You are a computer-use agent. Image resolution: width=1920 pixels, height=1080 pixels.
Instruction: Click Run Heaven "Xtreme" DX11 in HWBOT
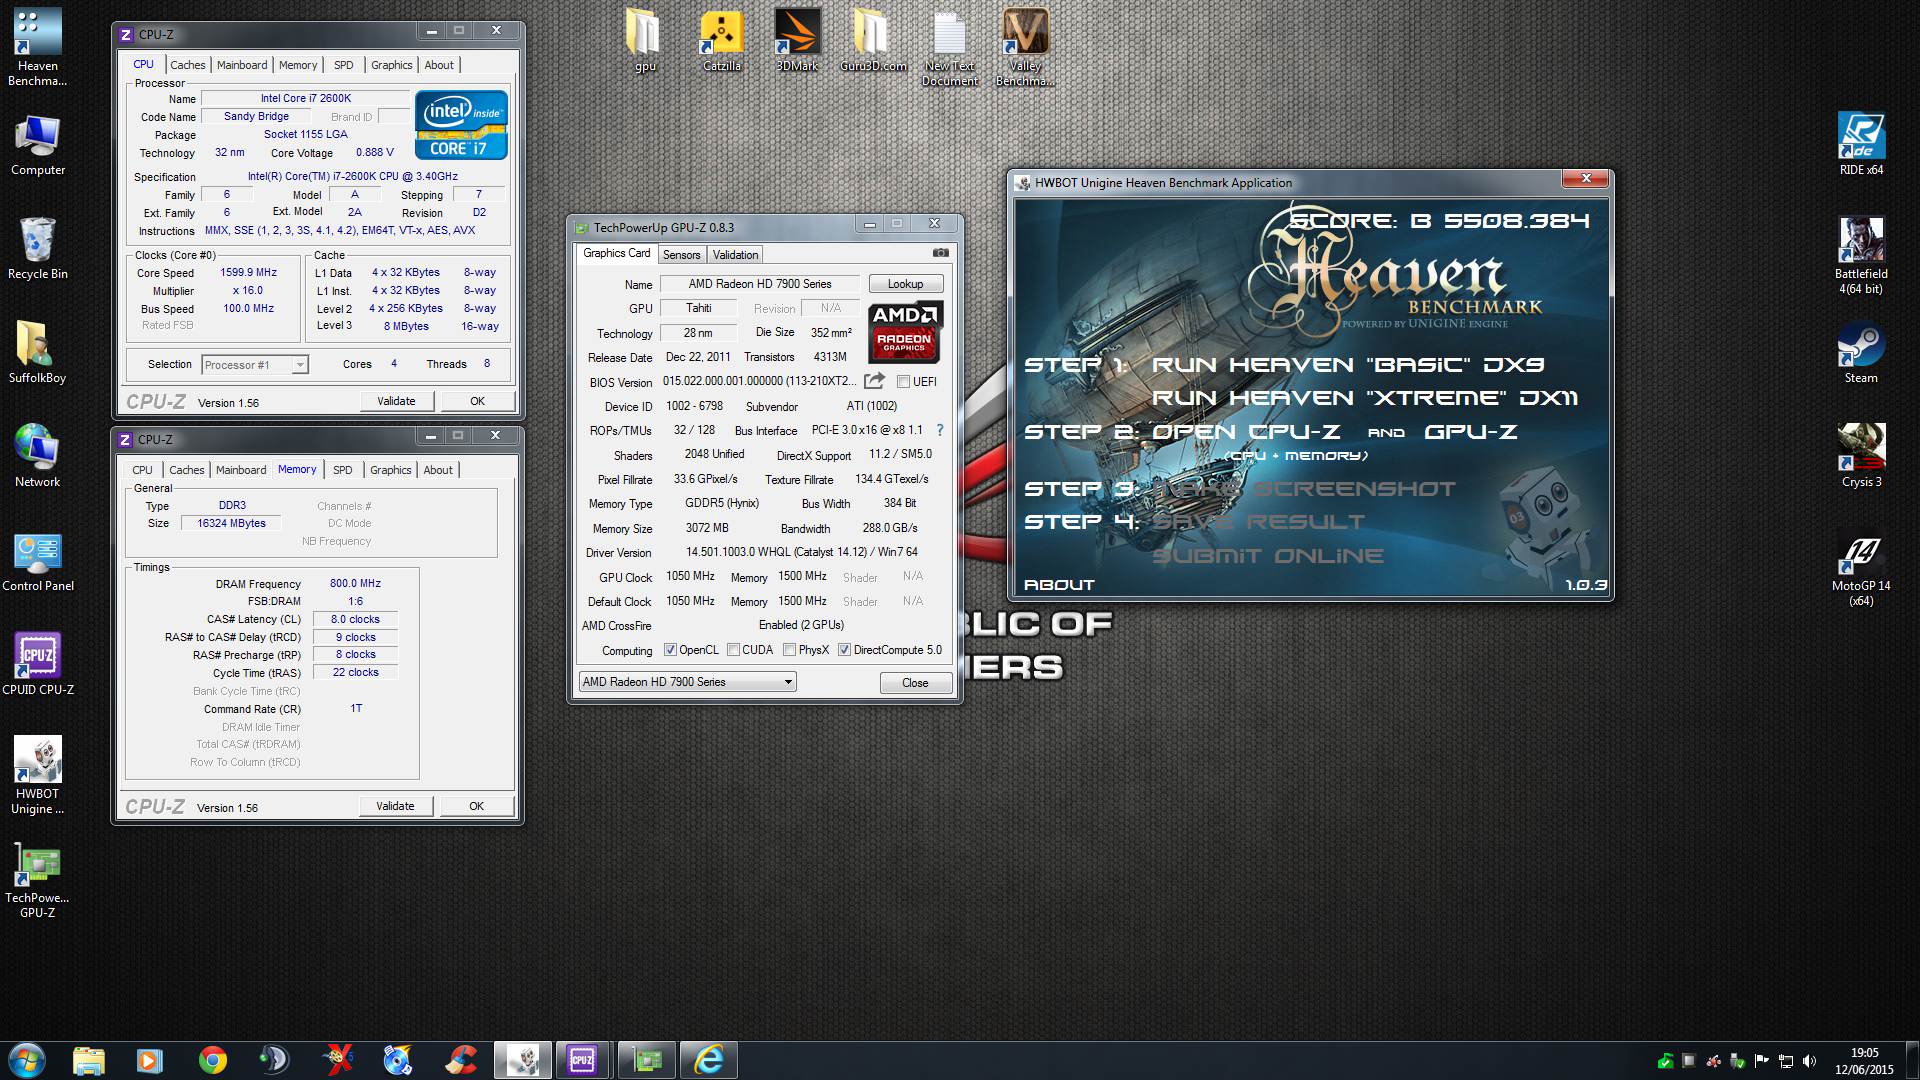tap(1364, 398)
